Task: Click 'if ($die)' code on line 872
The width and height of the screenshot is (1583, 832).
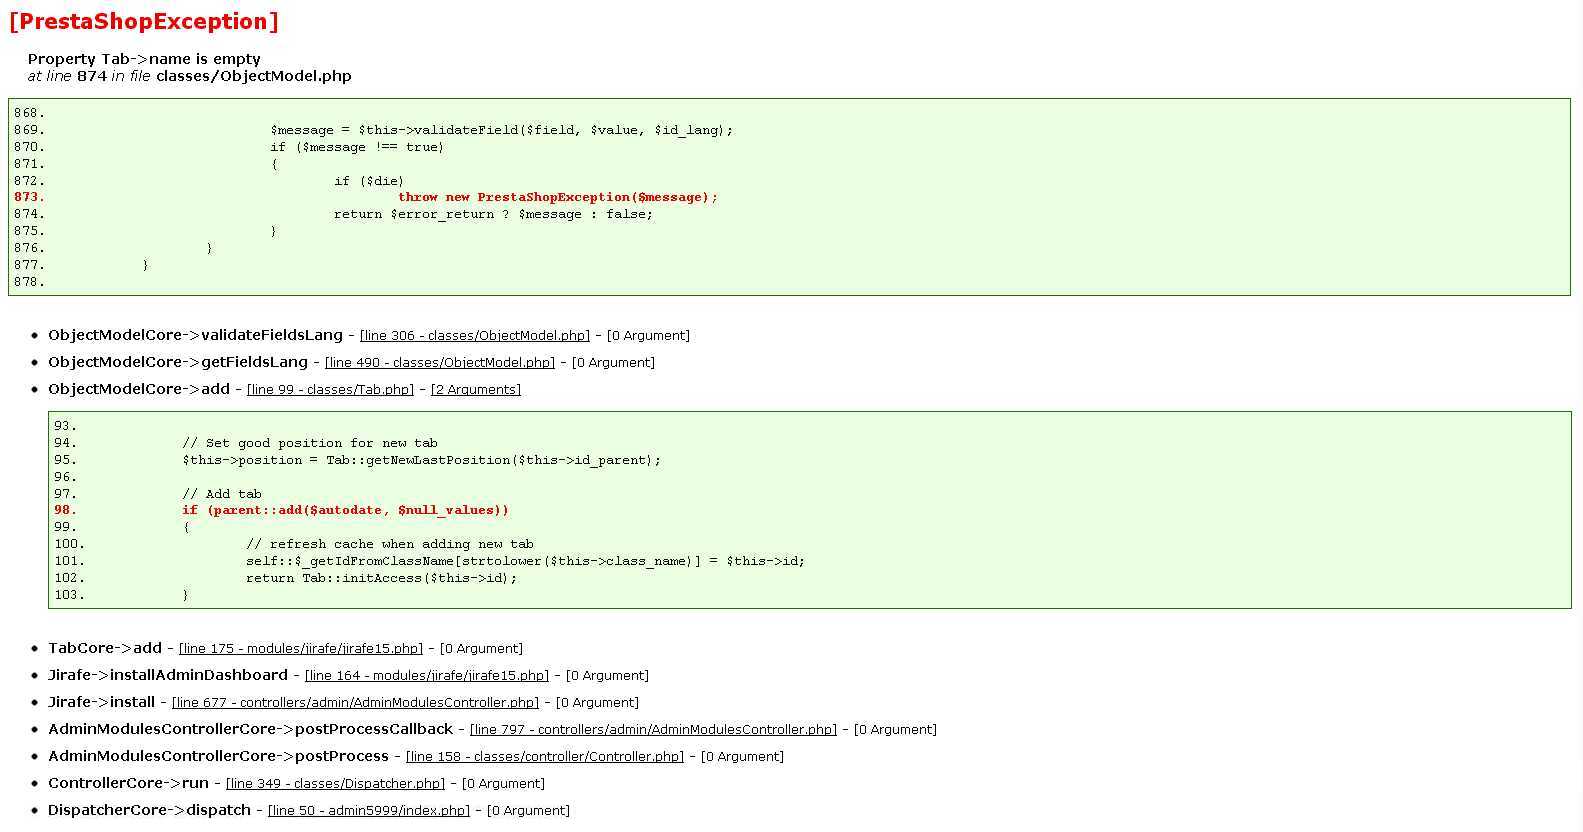Action: coord(369,181)
